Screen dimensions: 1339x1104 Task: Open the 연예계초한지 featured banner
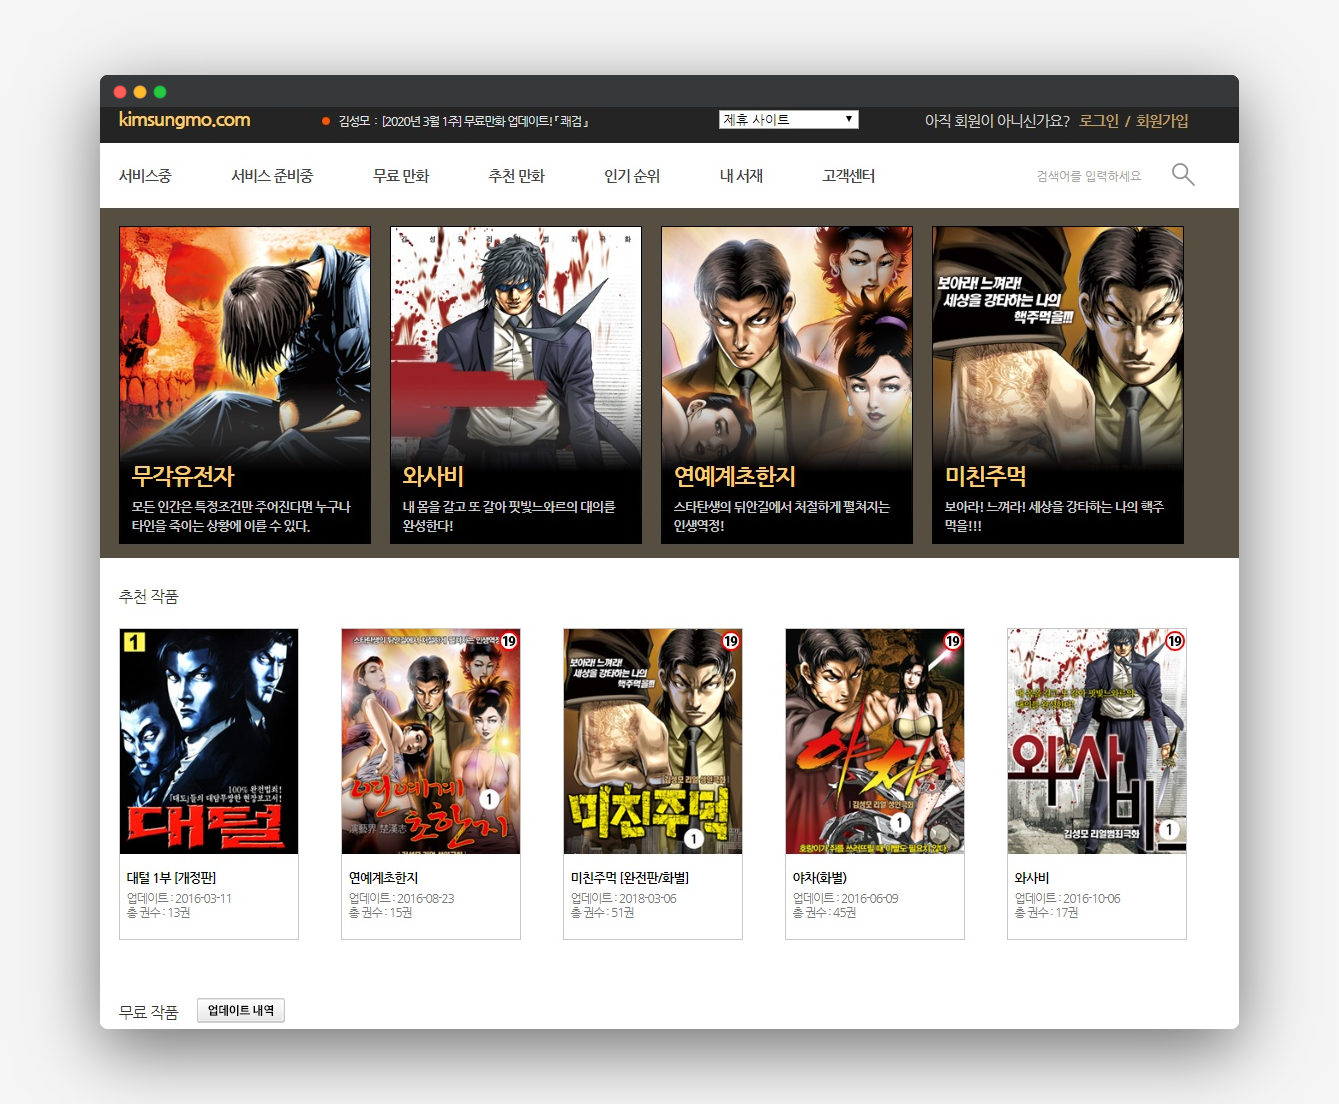(787, 385)
